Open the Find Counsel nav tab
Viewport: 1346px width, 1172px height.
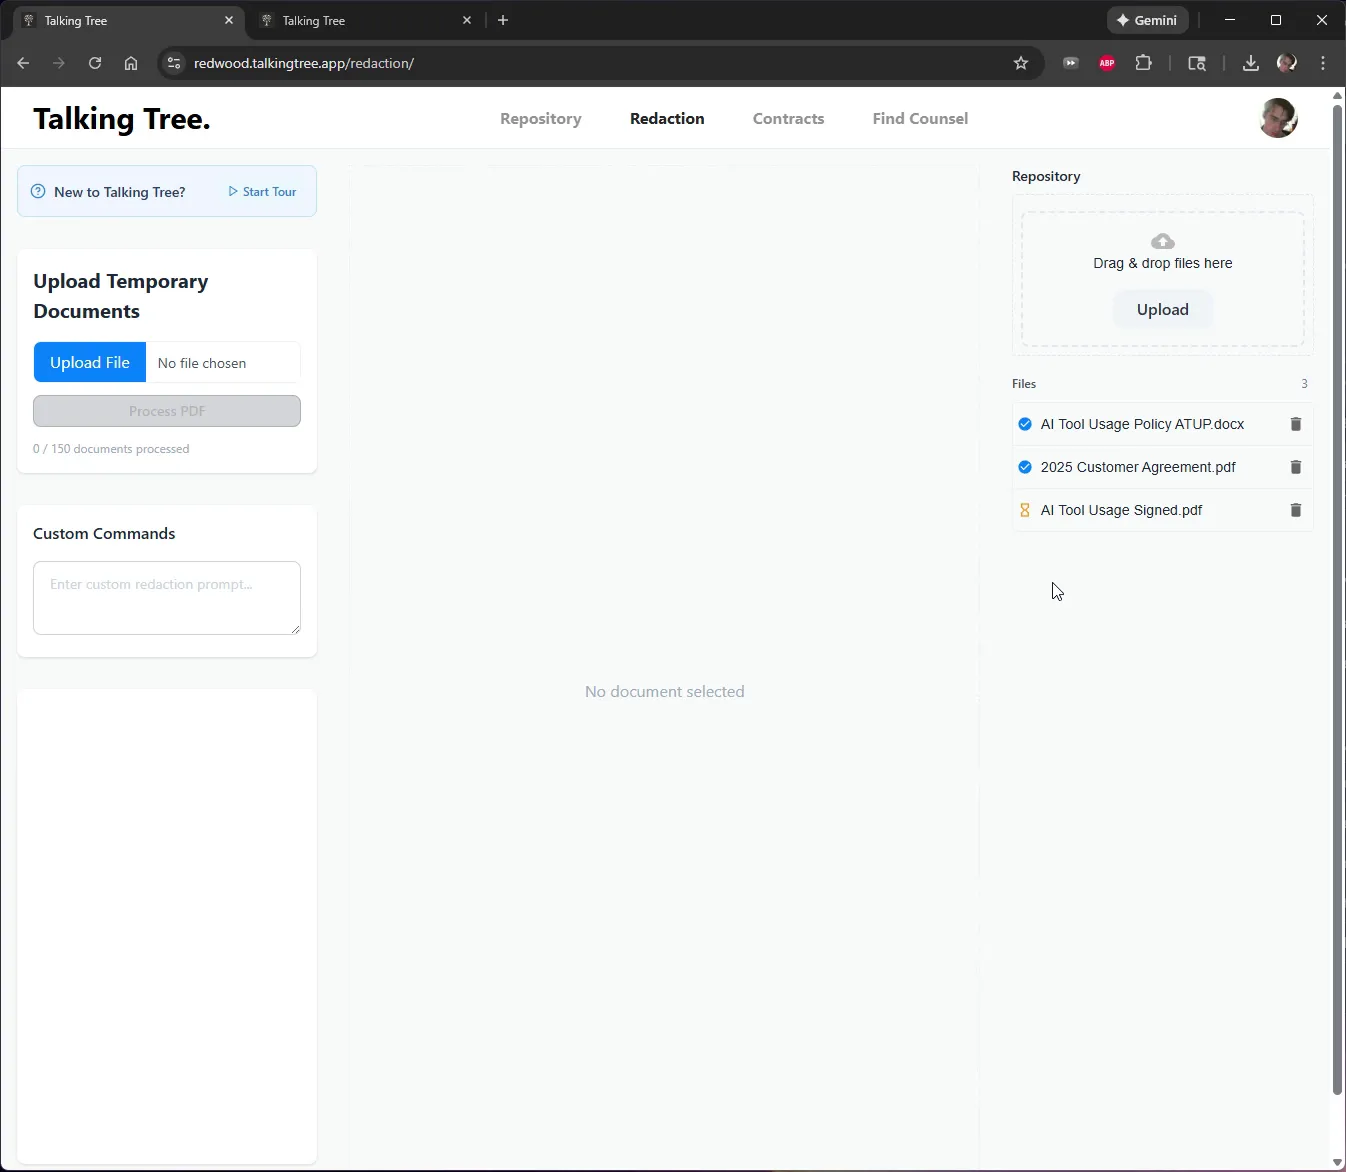click(920, 118)
